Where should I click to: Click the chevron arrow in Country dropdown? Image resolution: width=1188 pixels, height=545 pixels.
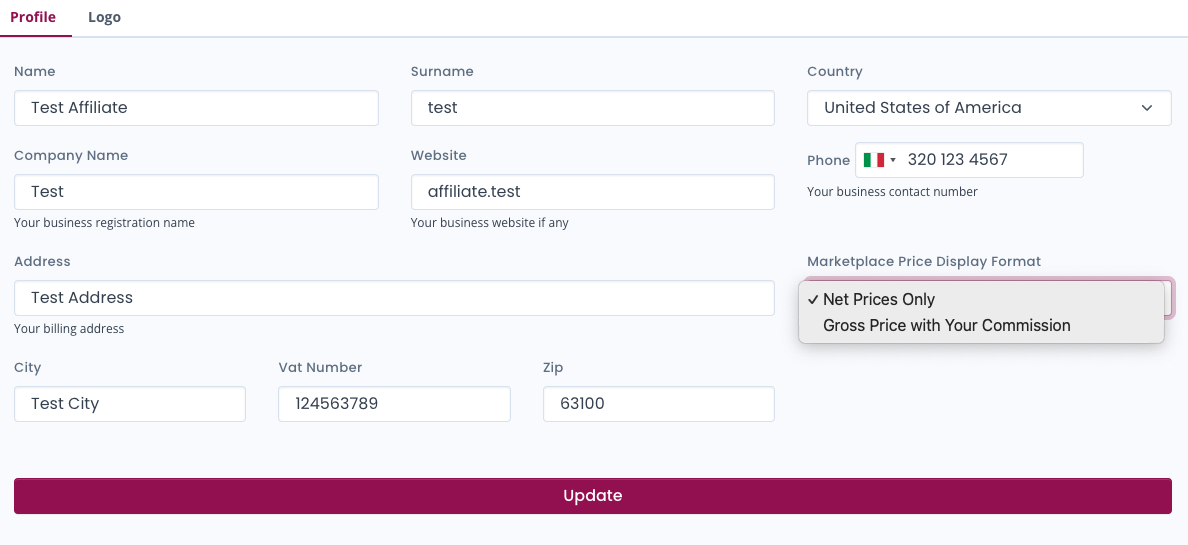pyautogui.click(x=1147, y=108)
